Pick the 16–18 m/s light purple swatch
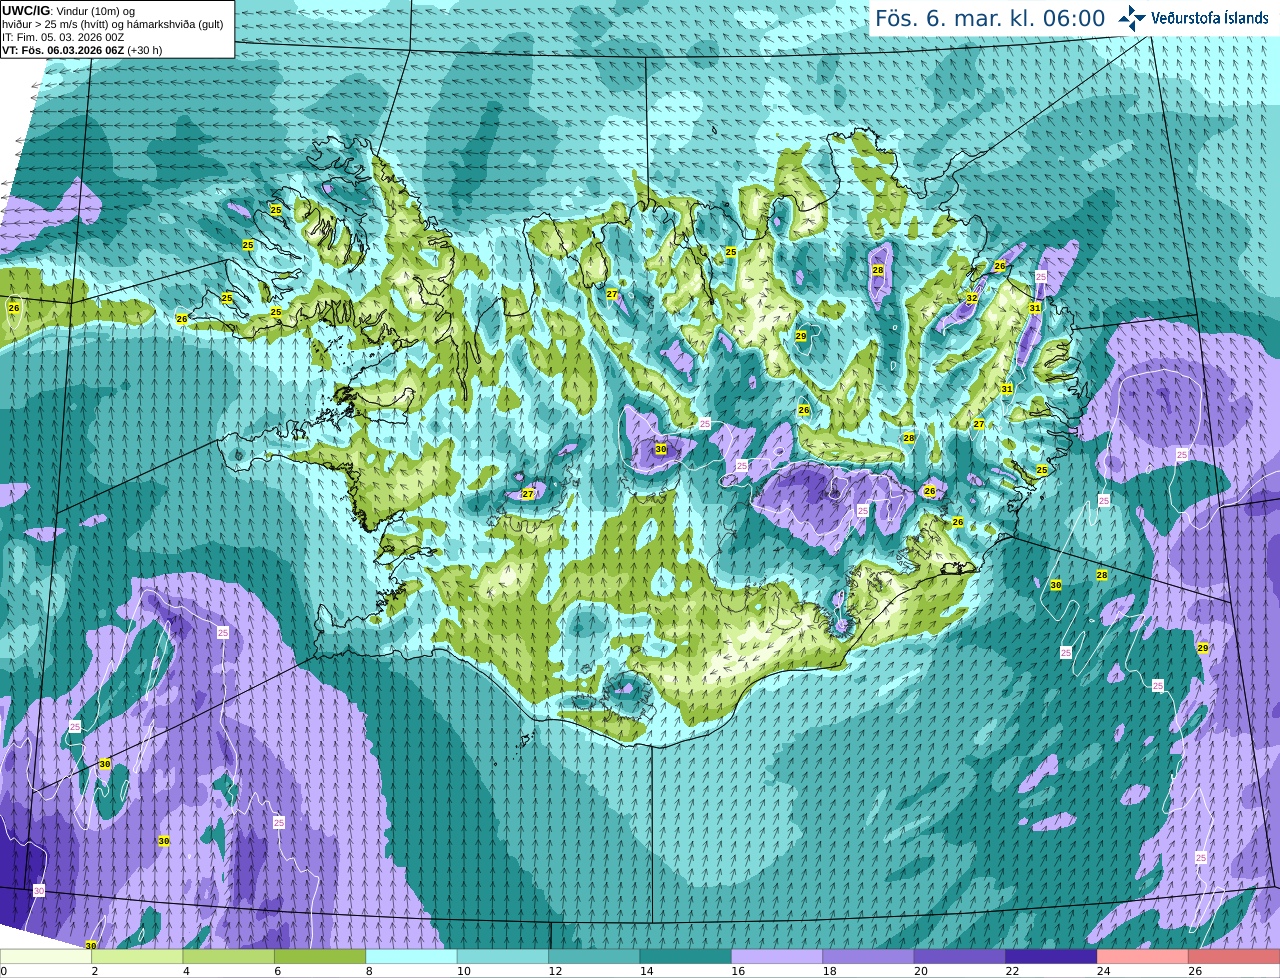 coord(777,956)
